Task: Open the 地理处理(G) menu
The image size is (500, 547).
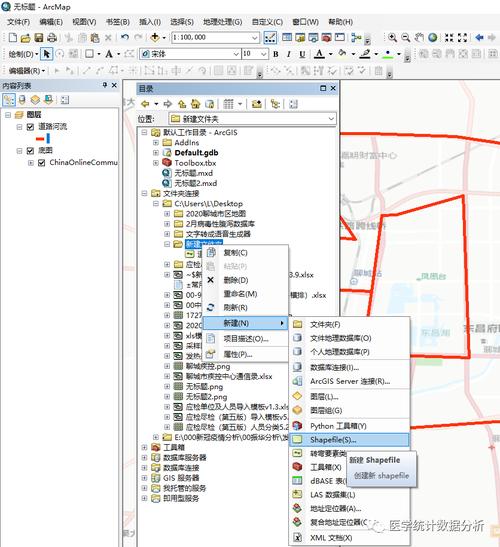Action: (223, 22)
